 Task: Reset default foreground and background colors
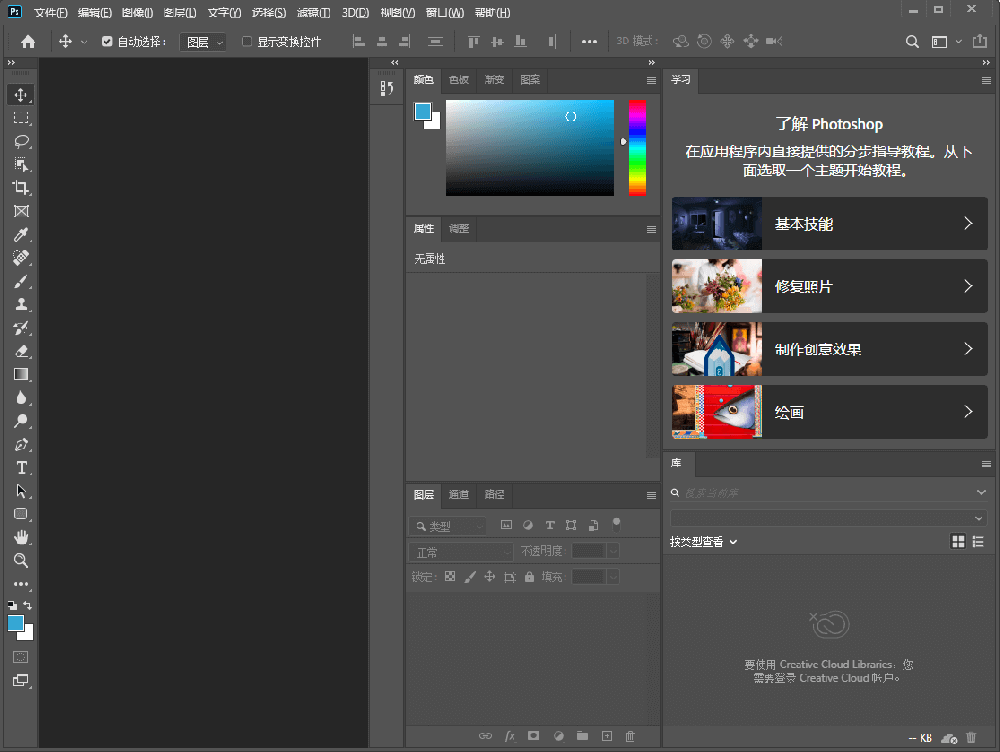pos(12,605)
